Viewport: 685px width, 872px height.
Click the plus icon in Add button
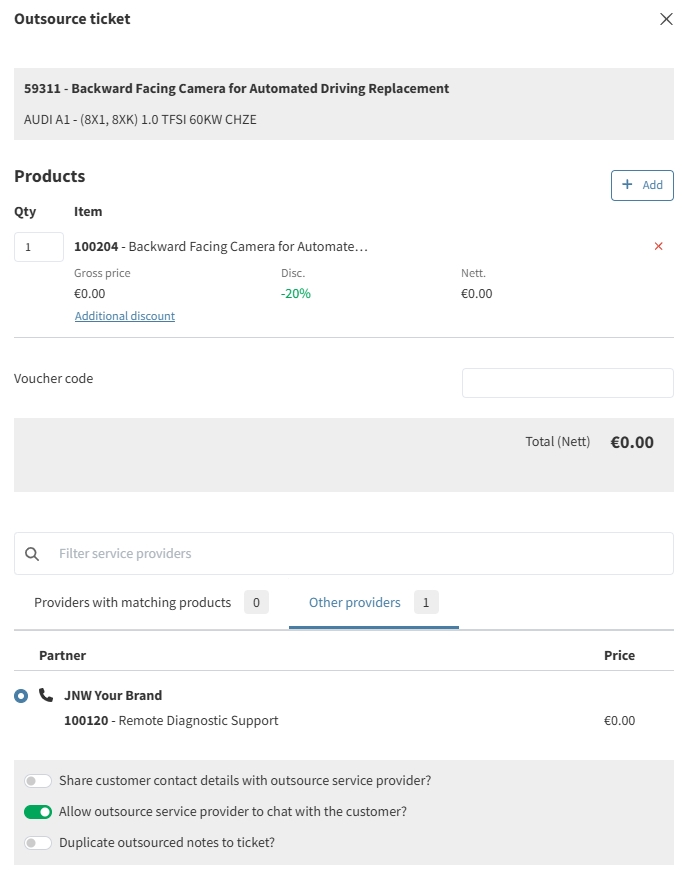click(x=627, y=185)
